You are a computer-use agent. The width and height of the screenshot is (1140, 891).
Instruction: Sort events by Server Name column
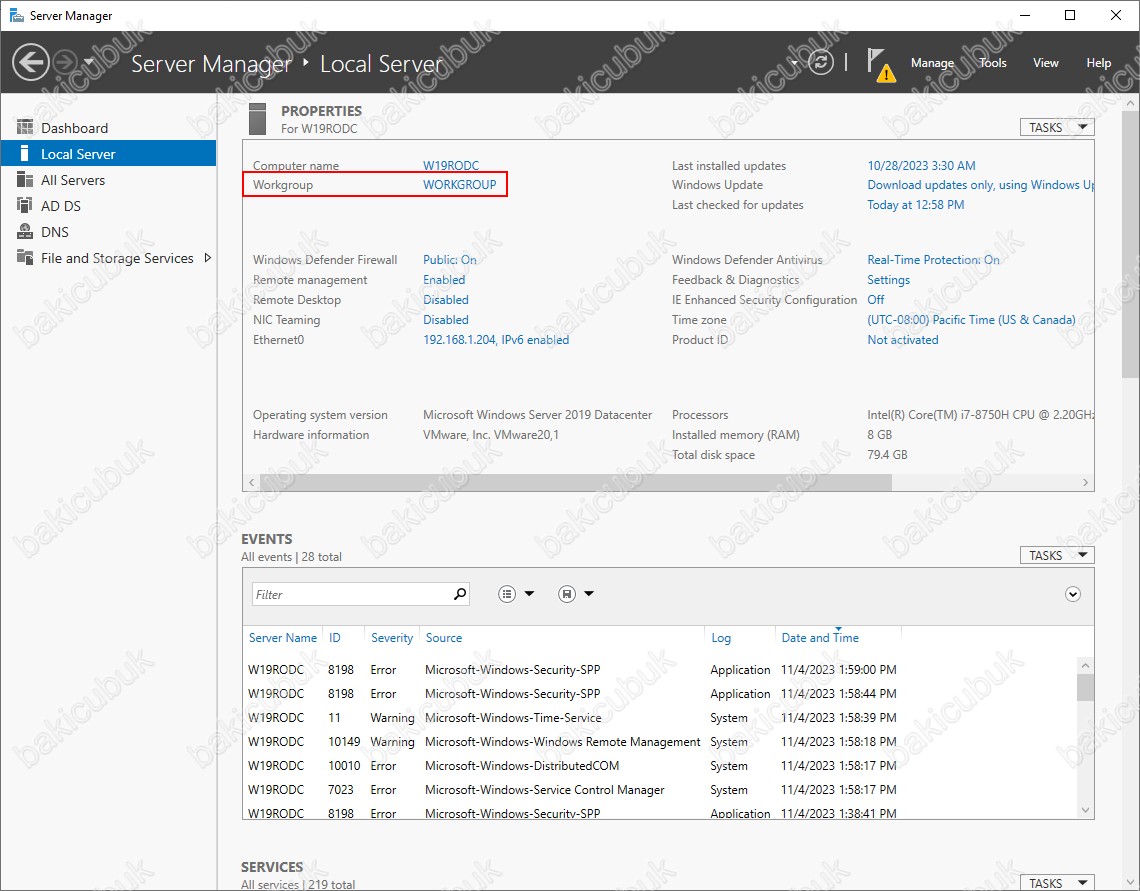(x=283, y=637)
